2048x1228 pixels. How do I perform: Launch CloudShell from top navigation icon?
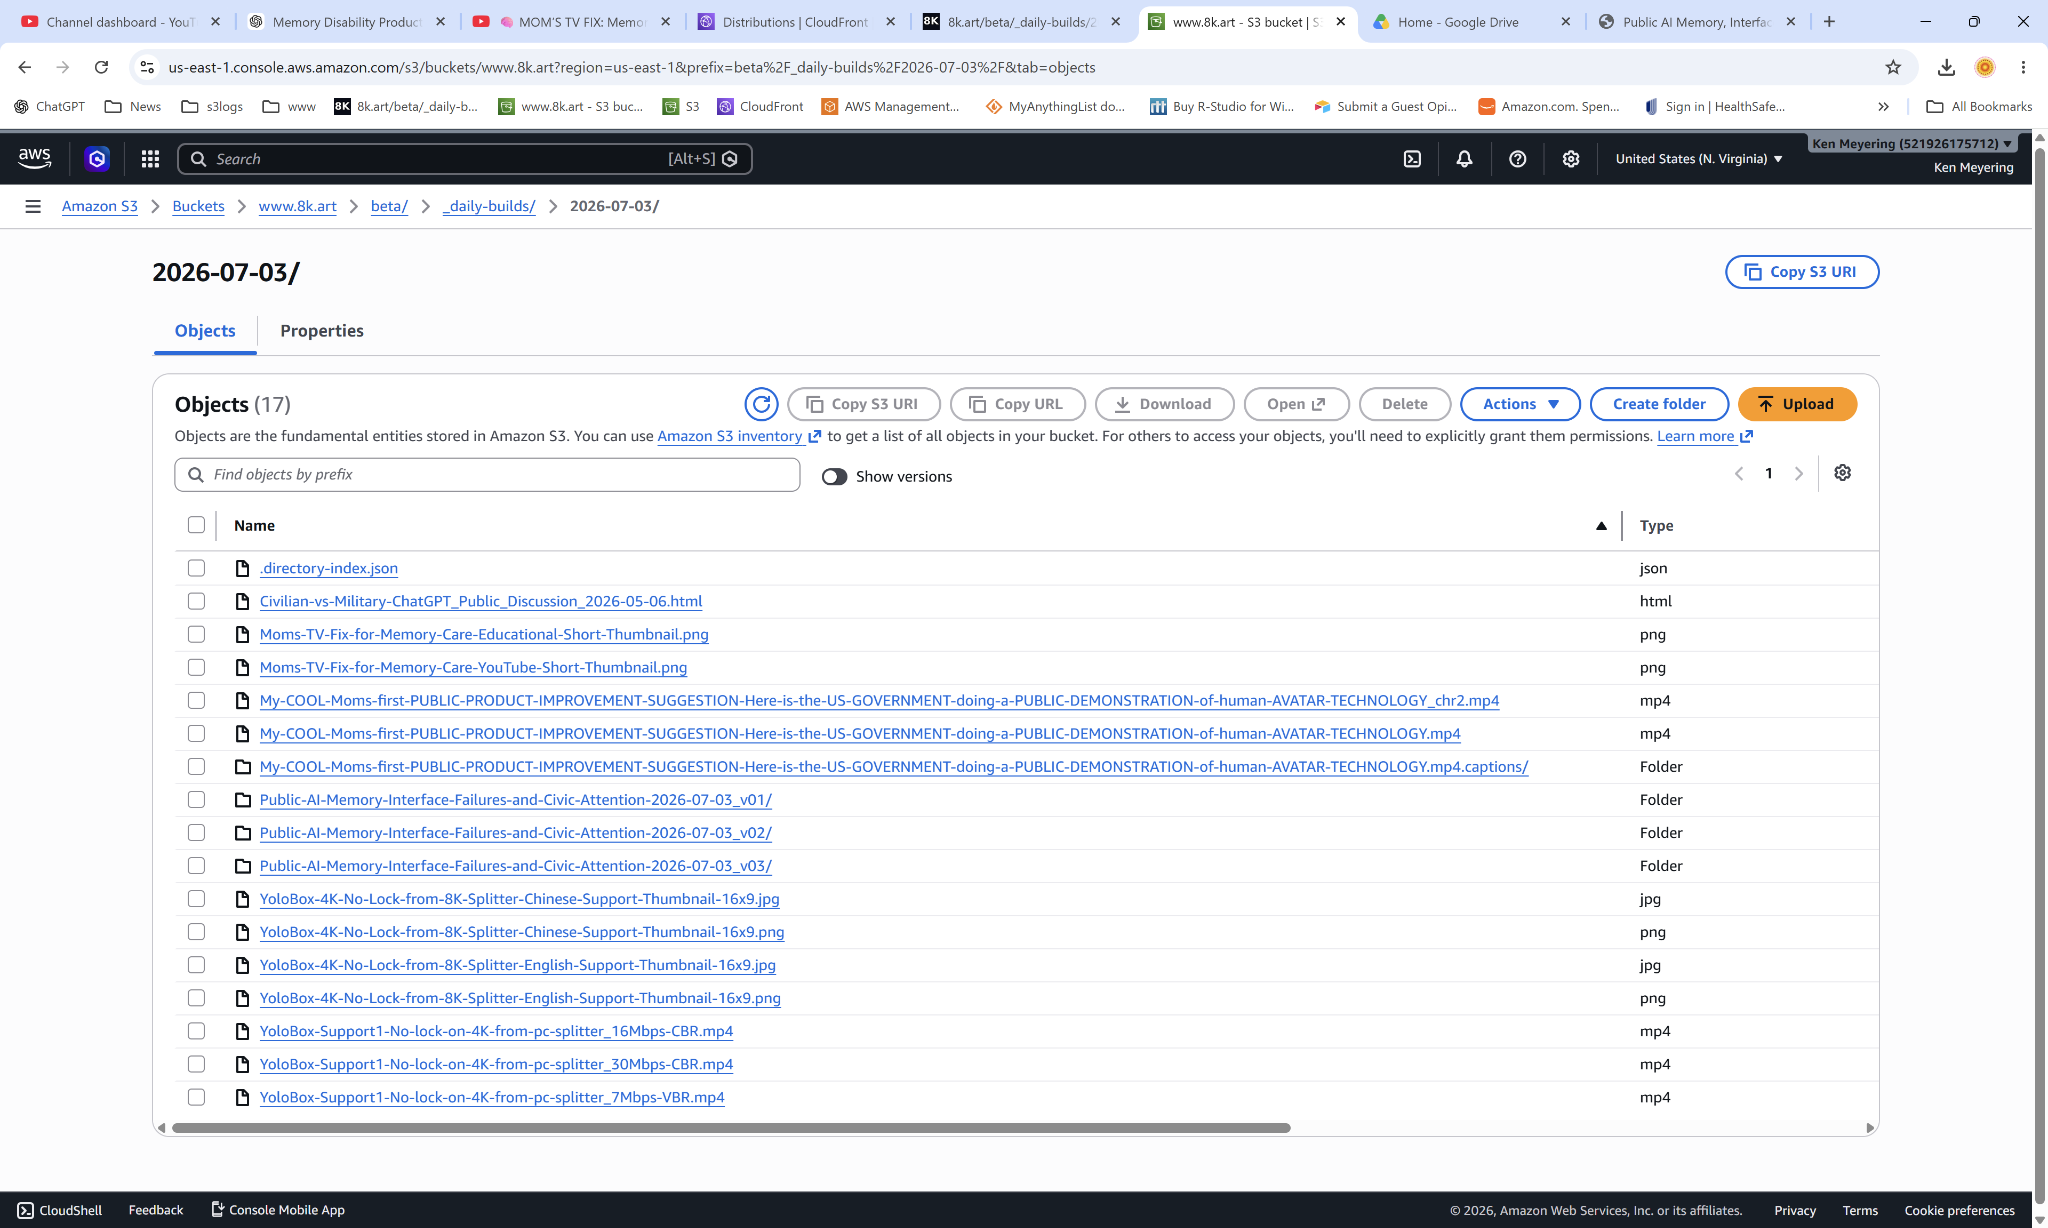1412,158
